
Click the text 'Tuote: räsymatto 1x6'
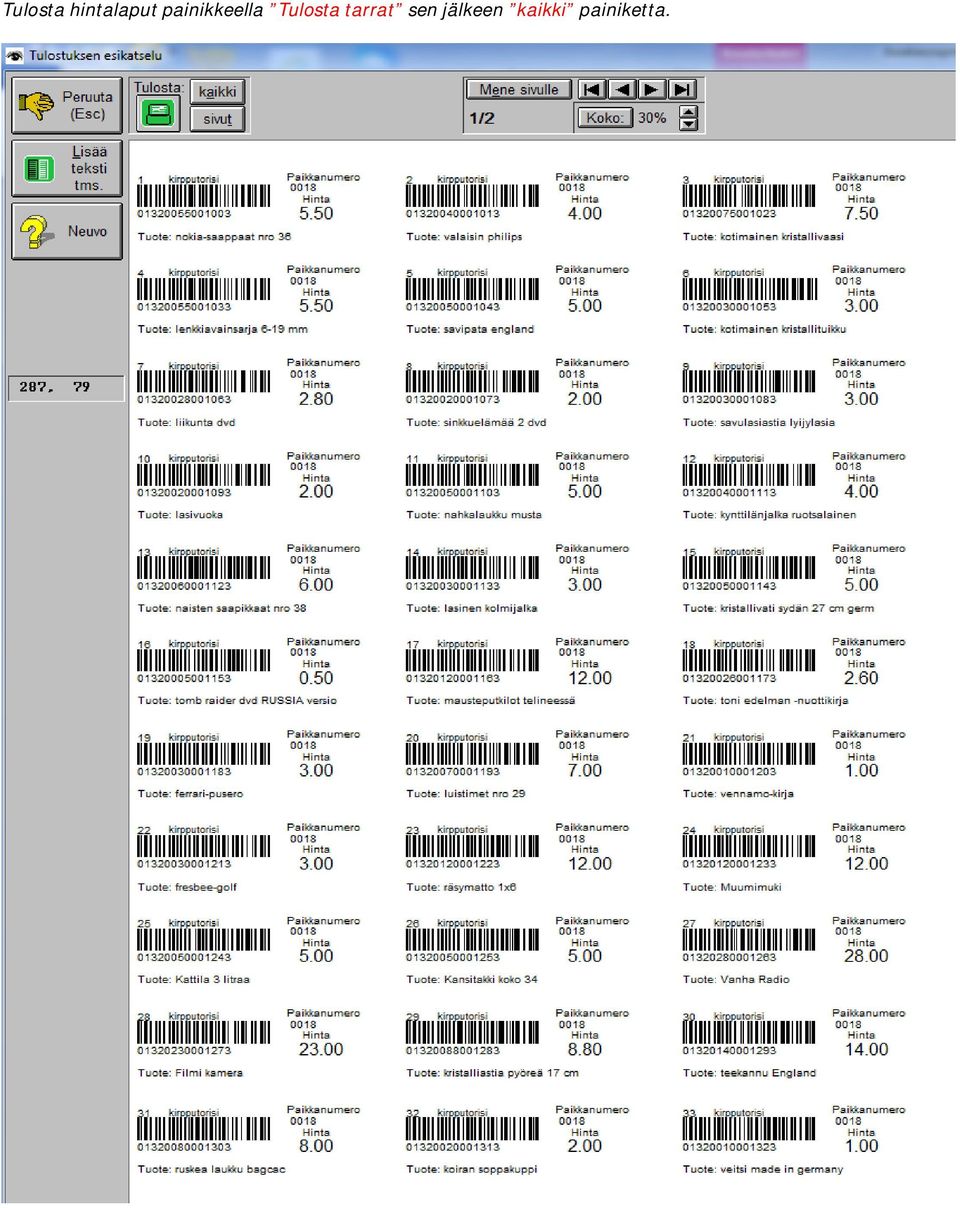coord(461,887)
